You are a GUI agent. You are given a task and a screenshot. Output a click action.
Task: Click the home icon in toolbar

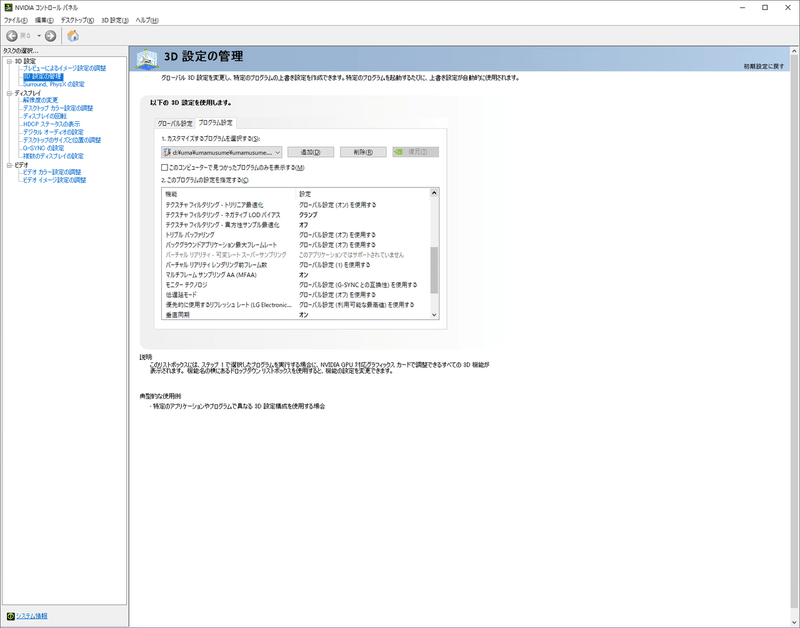[73, 36]
